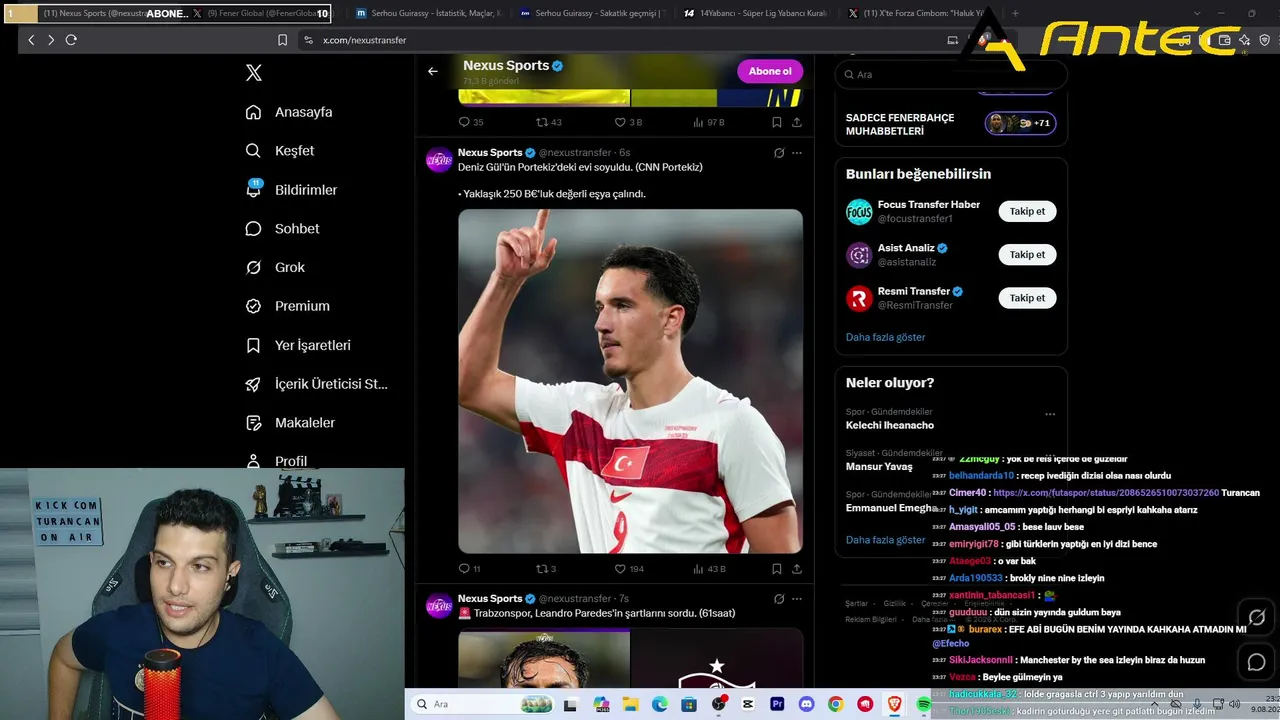Click the browser forward button

tap(51, 40)
